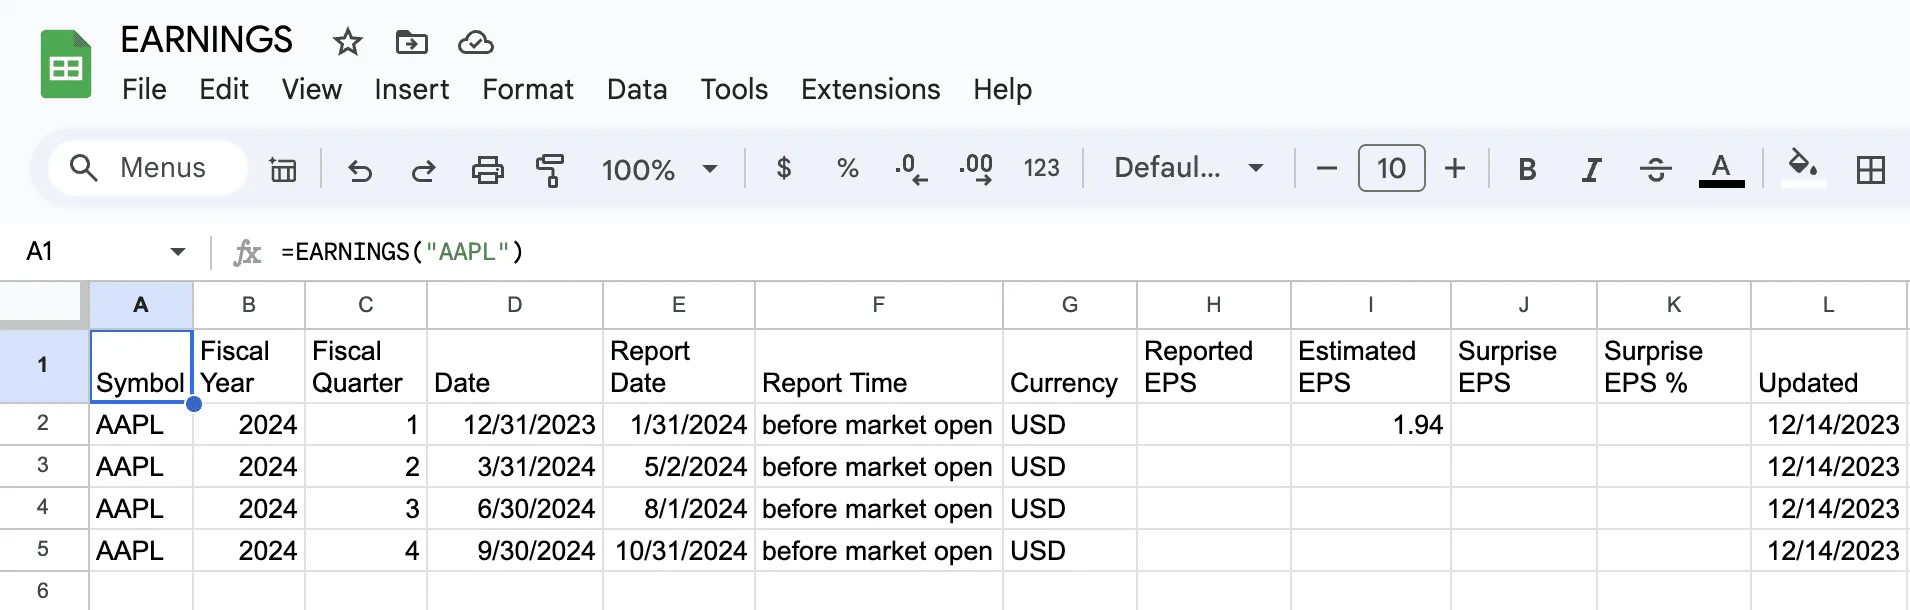Format as percent
The width and height of the screenshot is (1910, 610).
coord(847,168)
